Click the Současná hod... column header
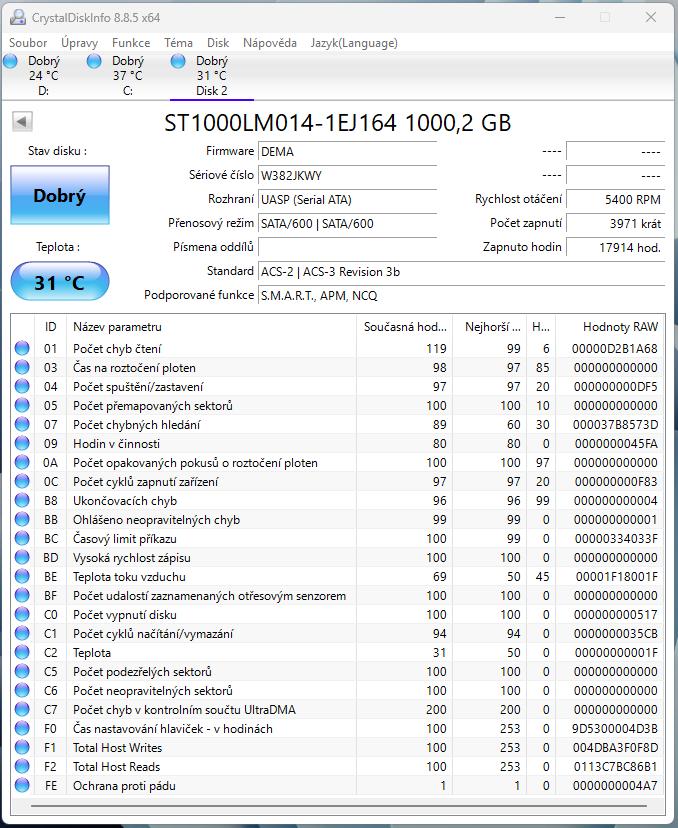Viewport: 678px width, 828px height. tap(405, 327)
